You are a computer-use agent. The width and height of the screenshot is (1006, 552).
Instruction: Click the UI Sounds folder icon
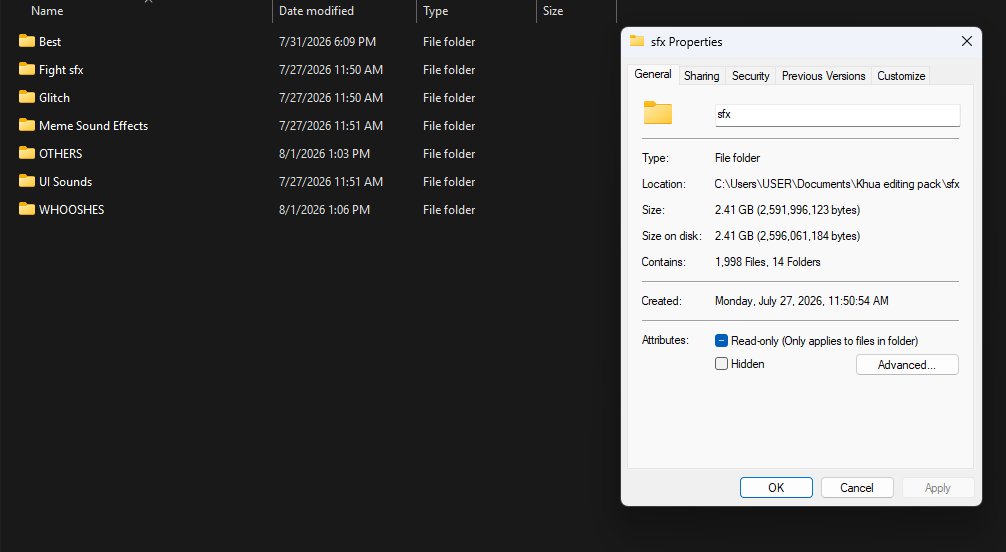tap(27, 182)
